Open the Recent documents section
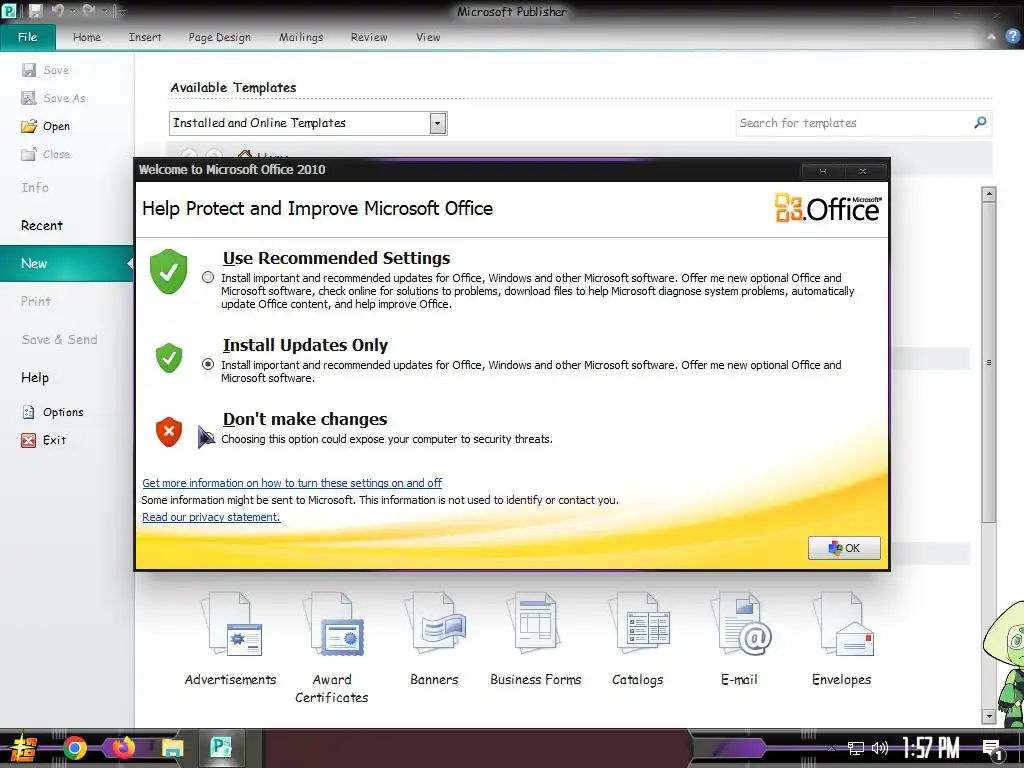The height and width of the screenshot is (768, 1024). (x=42, y=225)
